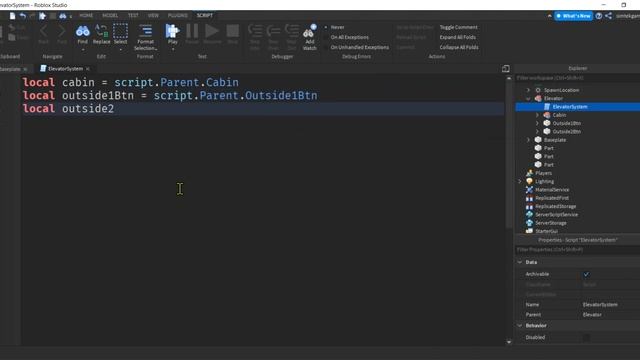Click the Resume test button
Viewport: 640px width, 360px height.
coord(211,31)
